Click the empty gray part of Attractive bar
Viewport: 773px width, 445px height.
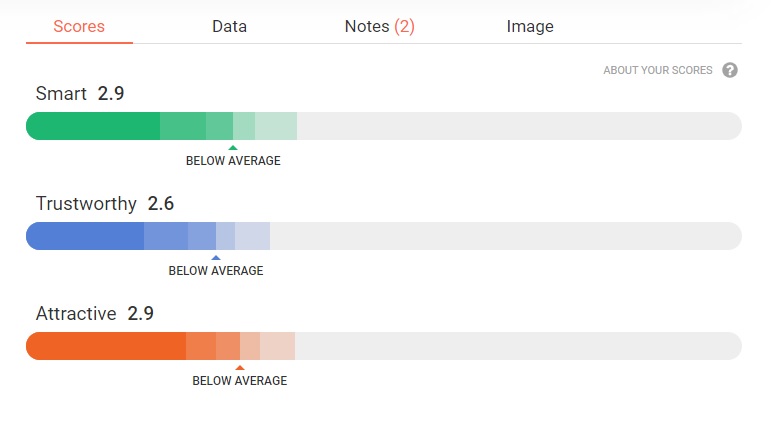[520, 346]
